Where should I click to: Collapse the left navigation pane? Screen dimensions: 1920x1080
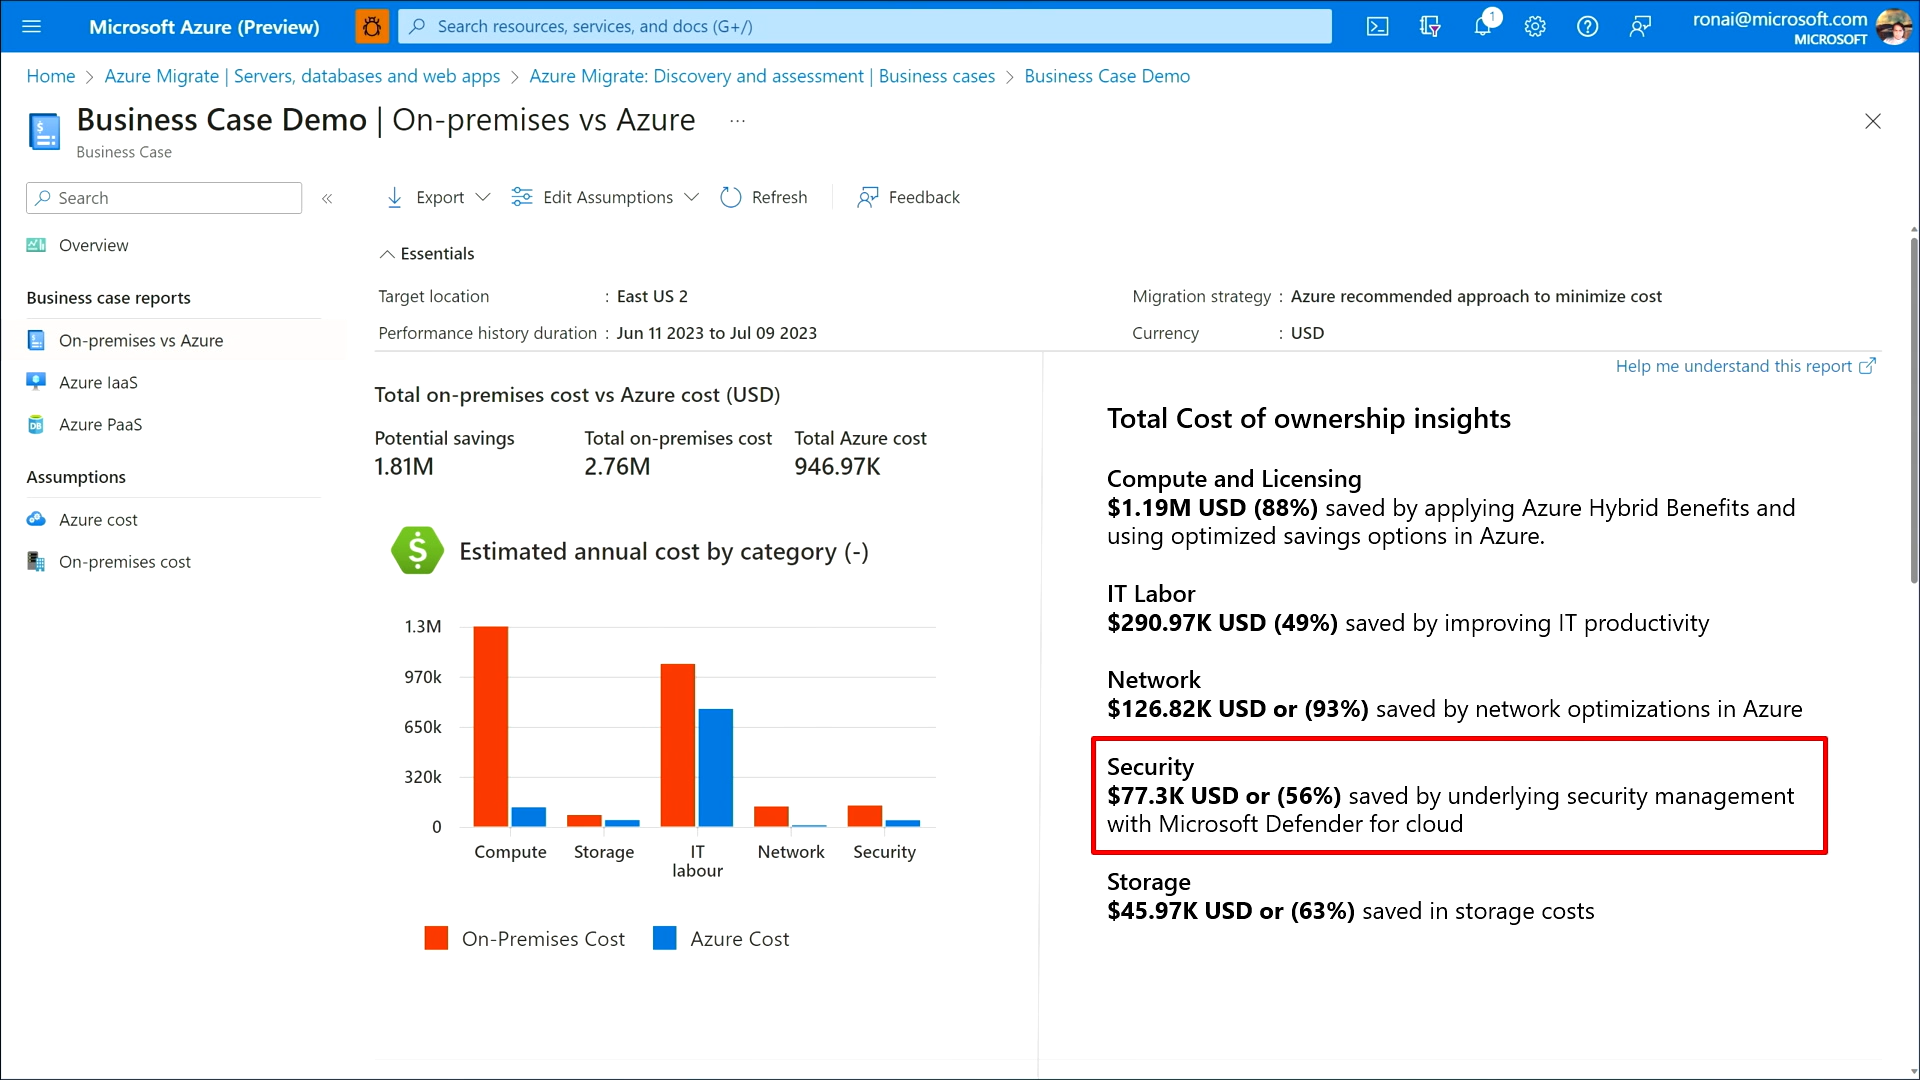[327, 198]
